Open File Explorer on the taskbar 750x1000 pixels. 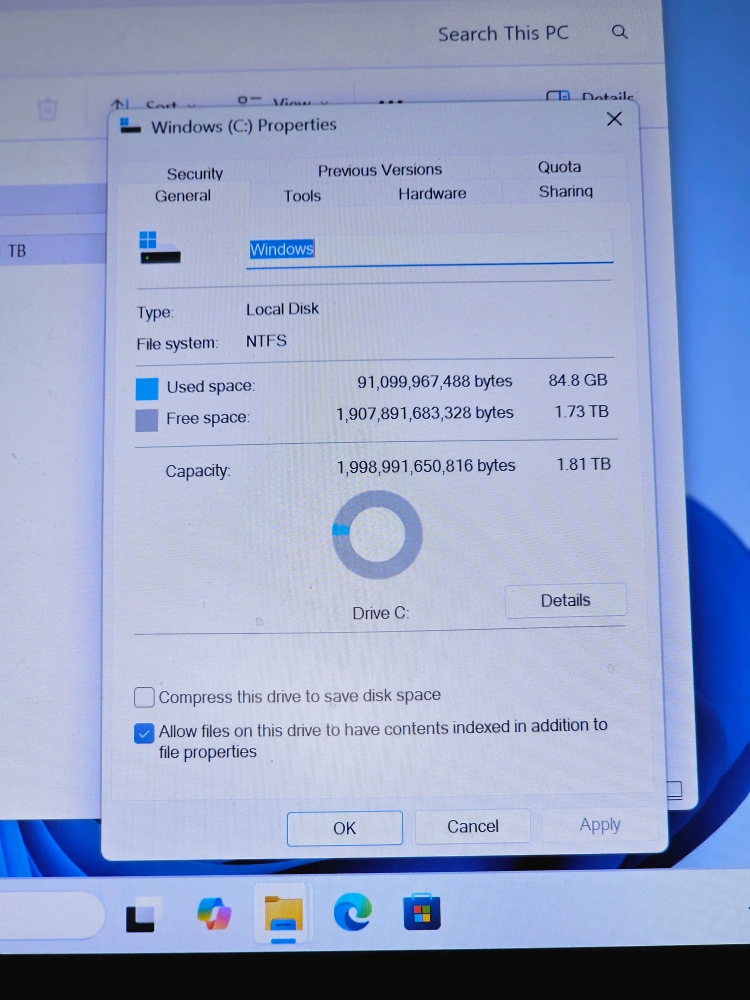283,913
